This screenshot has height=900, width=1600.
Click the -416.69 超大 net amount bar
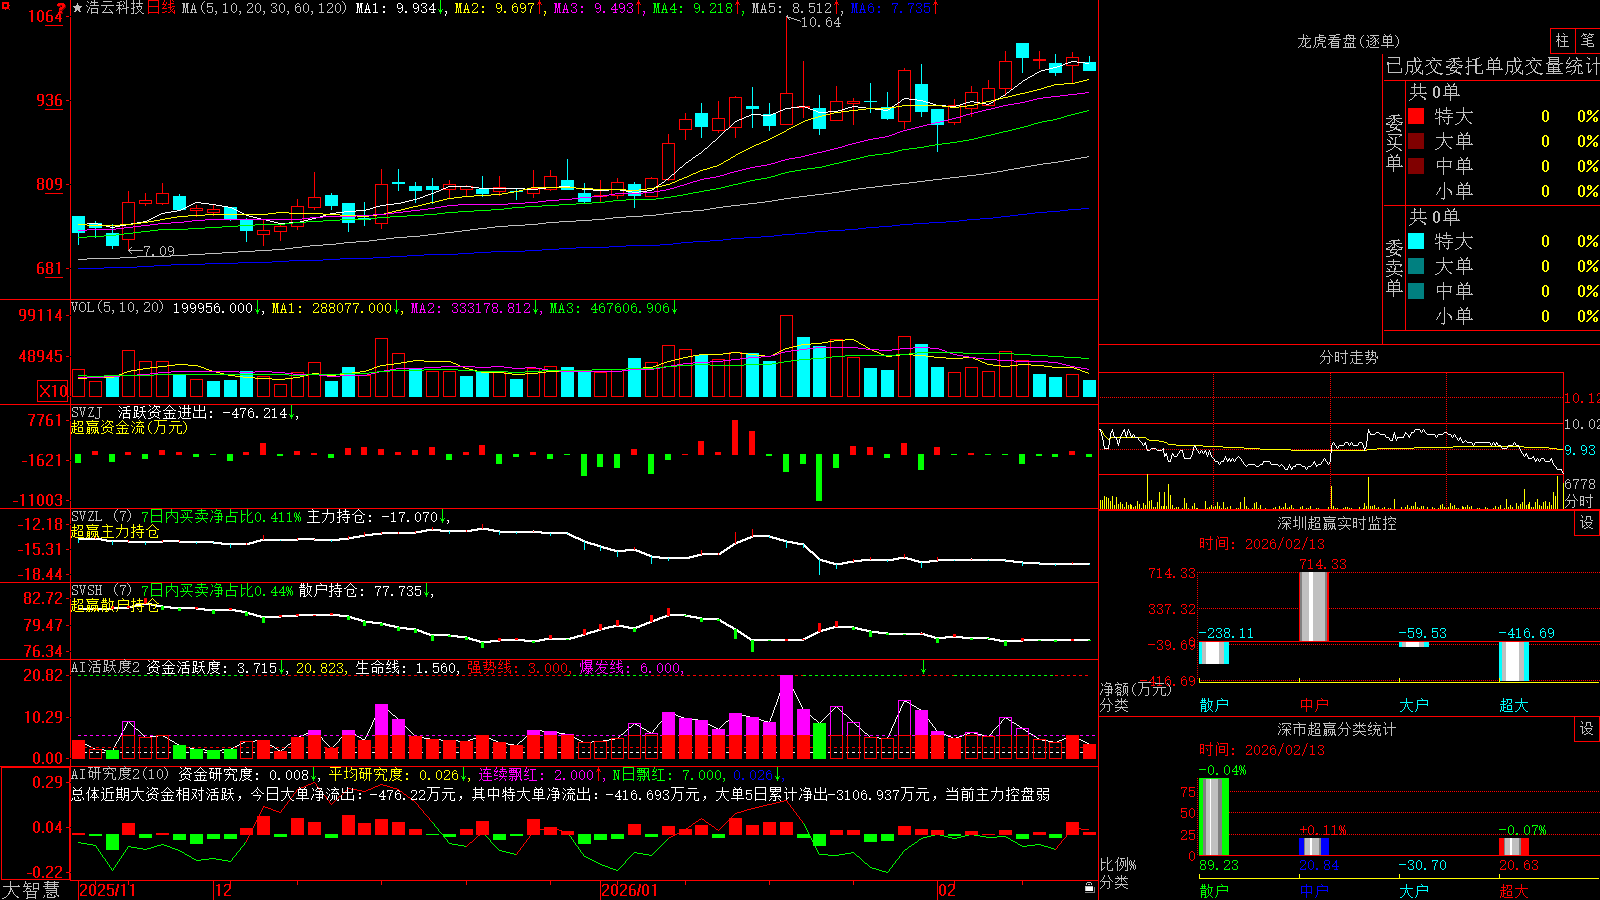pyautogui.click(x=1514, y=661)
